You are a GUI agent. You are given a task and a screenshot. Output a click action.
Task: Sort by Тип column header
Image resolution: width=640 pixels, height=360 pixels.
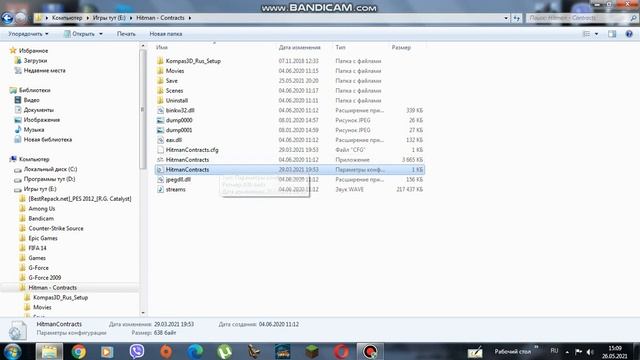[340, 47]
